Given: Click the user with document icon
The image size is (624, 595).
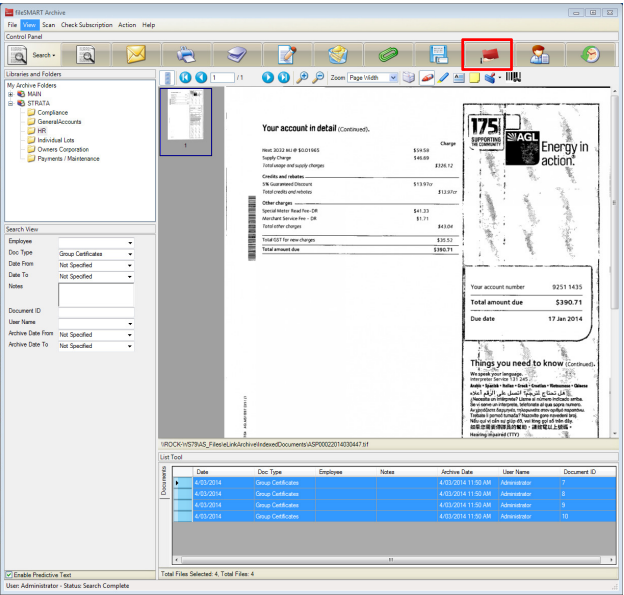Looking at the screenshot, I should [x=540, y=55].
